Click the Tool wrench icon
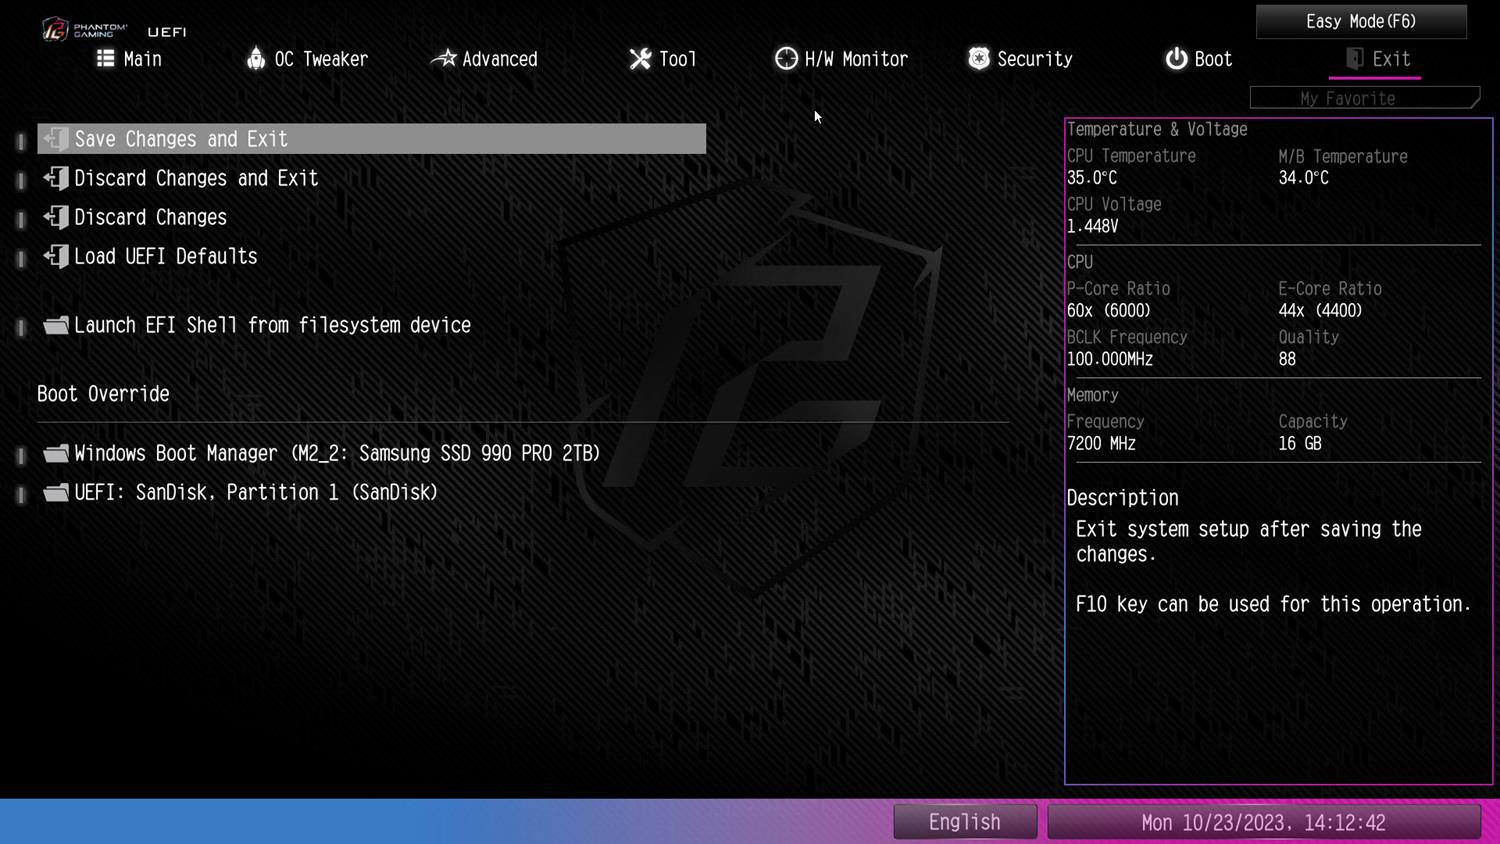 tap(640, 59)
